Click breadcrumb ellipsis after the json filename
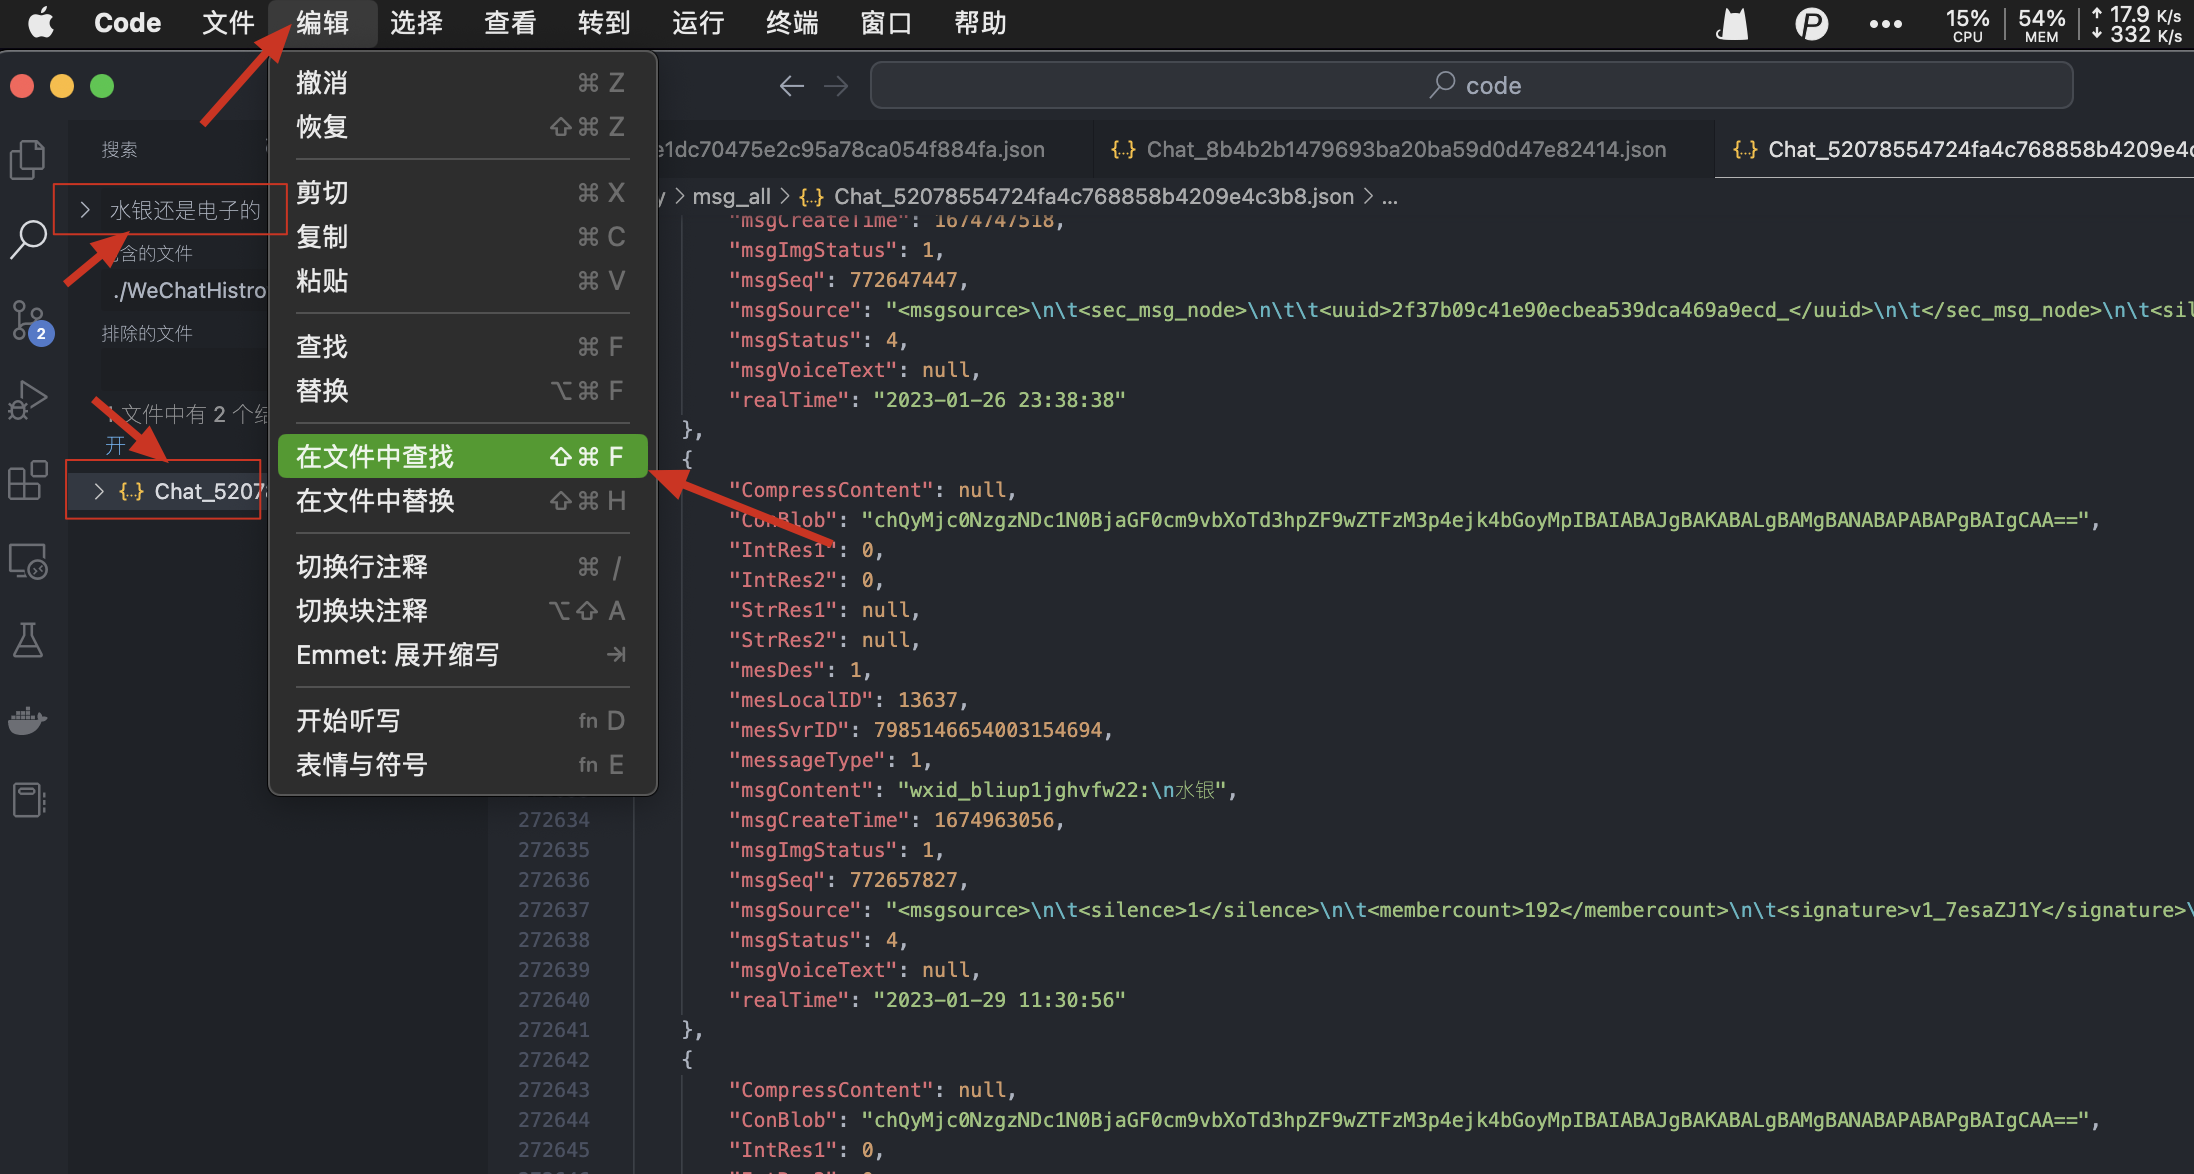 tap(1390, 197)
